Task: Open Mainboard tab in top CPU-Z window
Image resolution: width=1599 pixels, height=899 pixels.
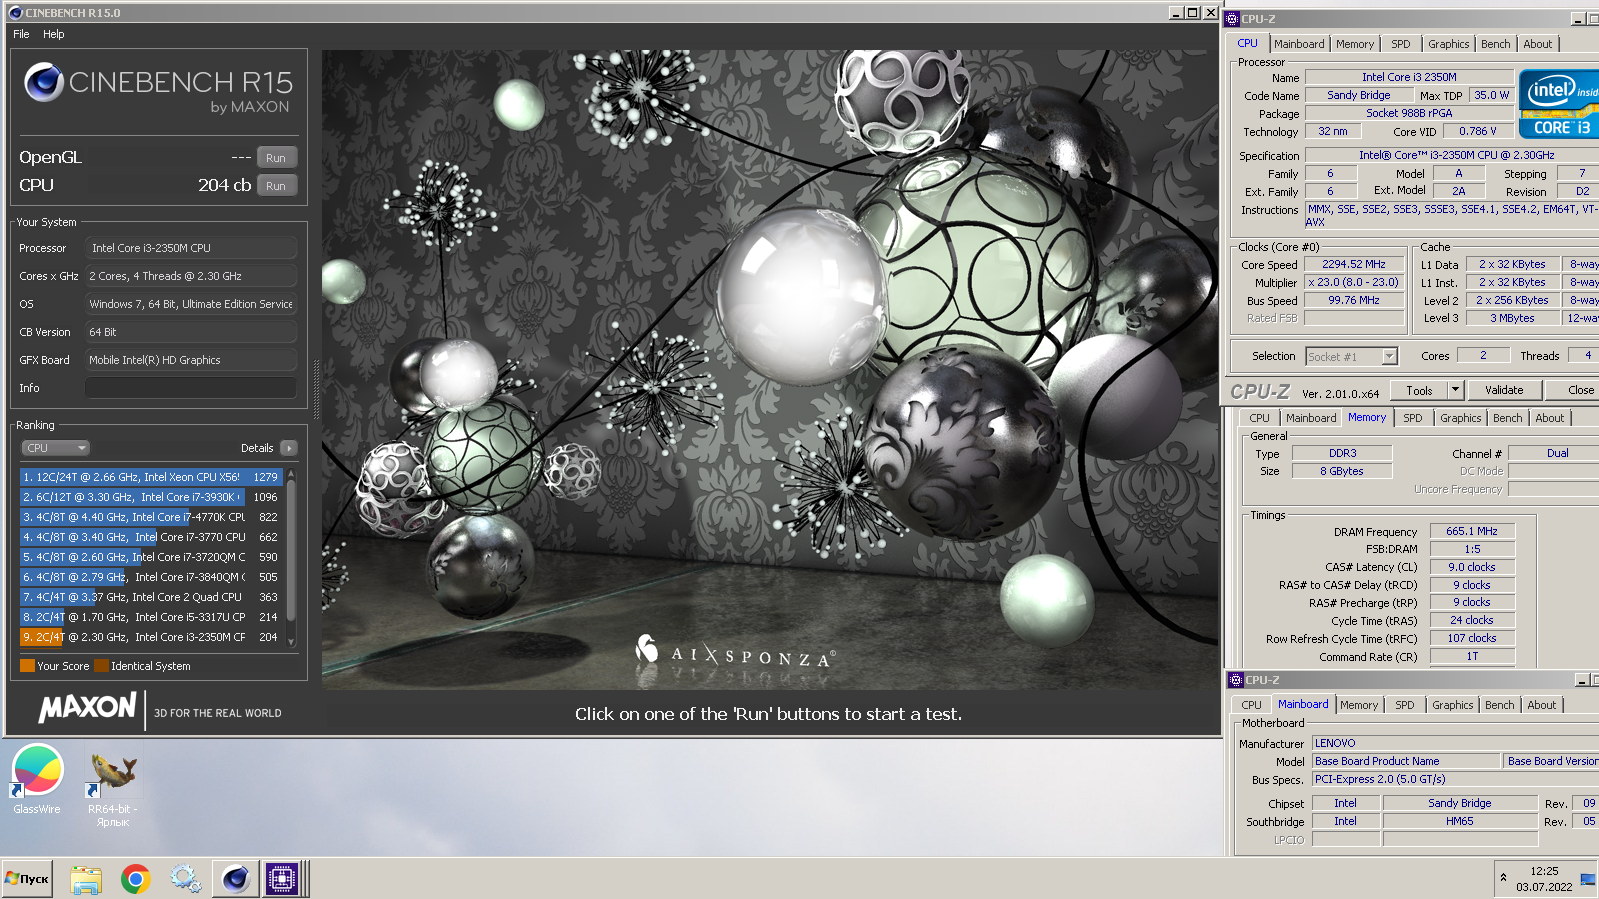Action: (x=1299, y=44)
